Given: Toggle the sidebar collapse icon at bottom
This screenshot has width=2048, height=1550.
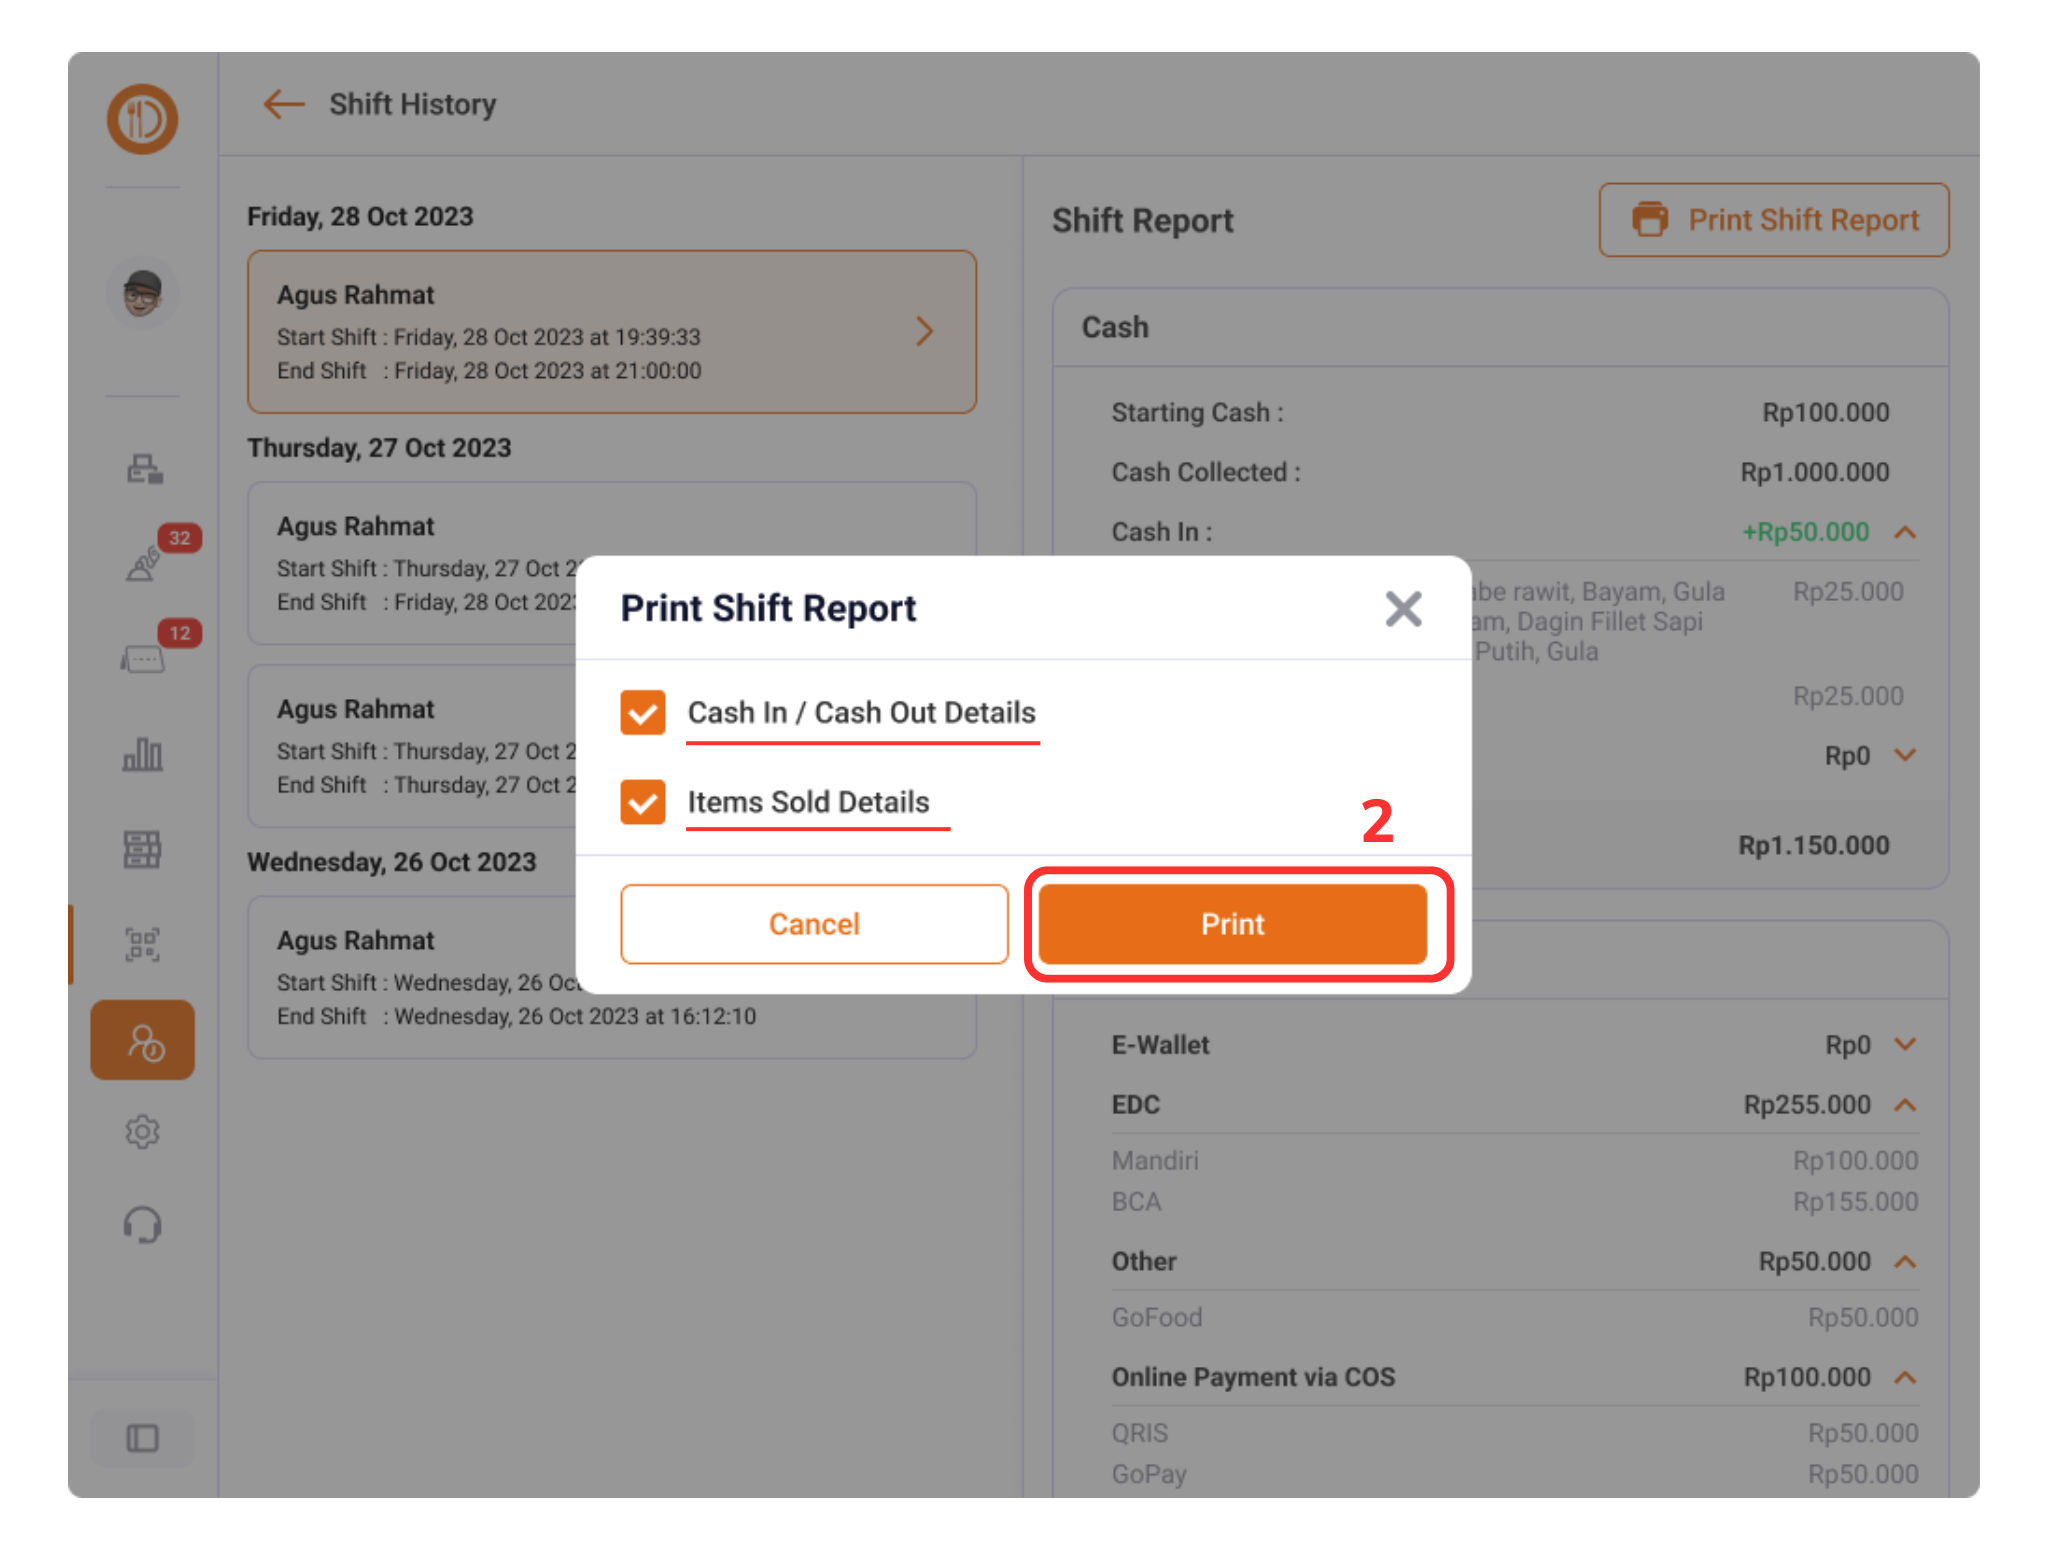Looking at the screenshot, I should tap(143, 1438).
